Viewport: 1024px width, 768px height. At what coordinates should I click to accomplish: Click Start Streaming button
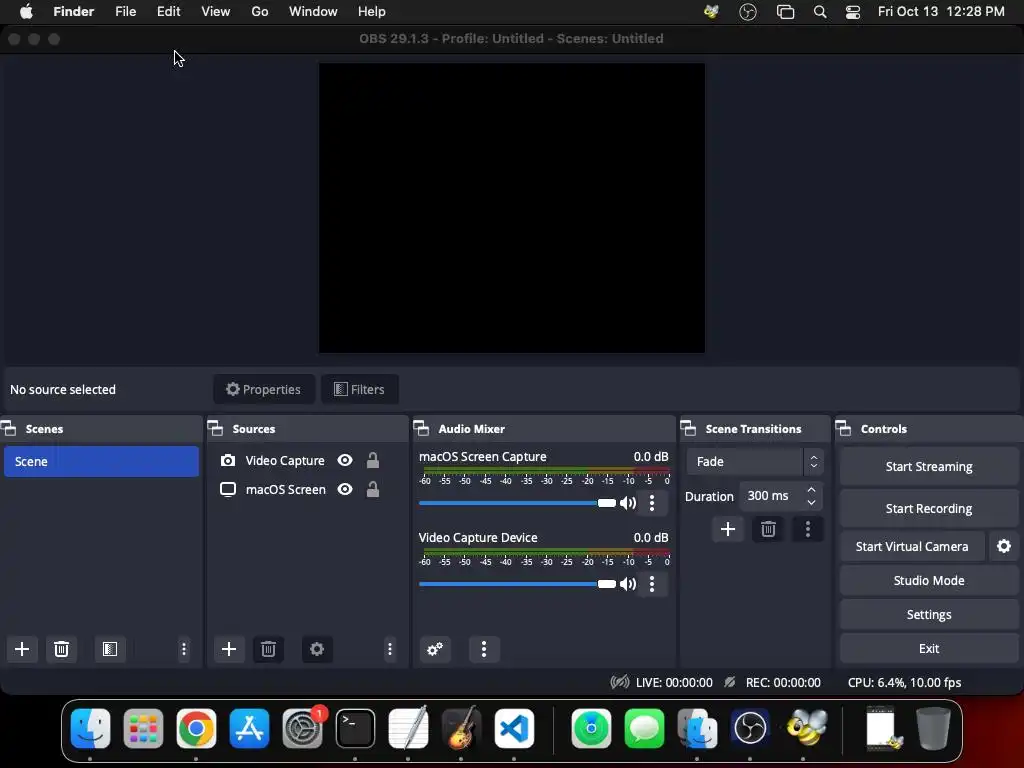tap(929, 466)
